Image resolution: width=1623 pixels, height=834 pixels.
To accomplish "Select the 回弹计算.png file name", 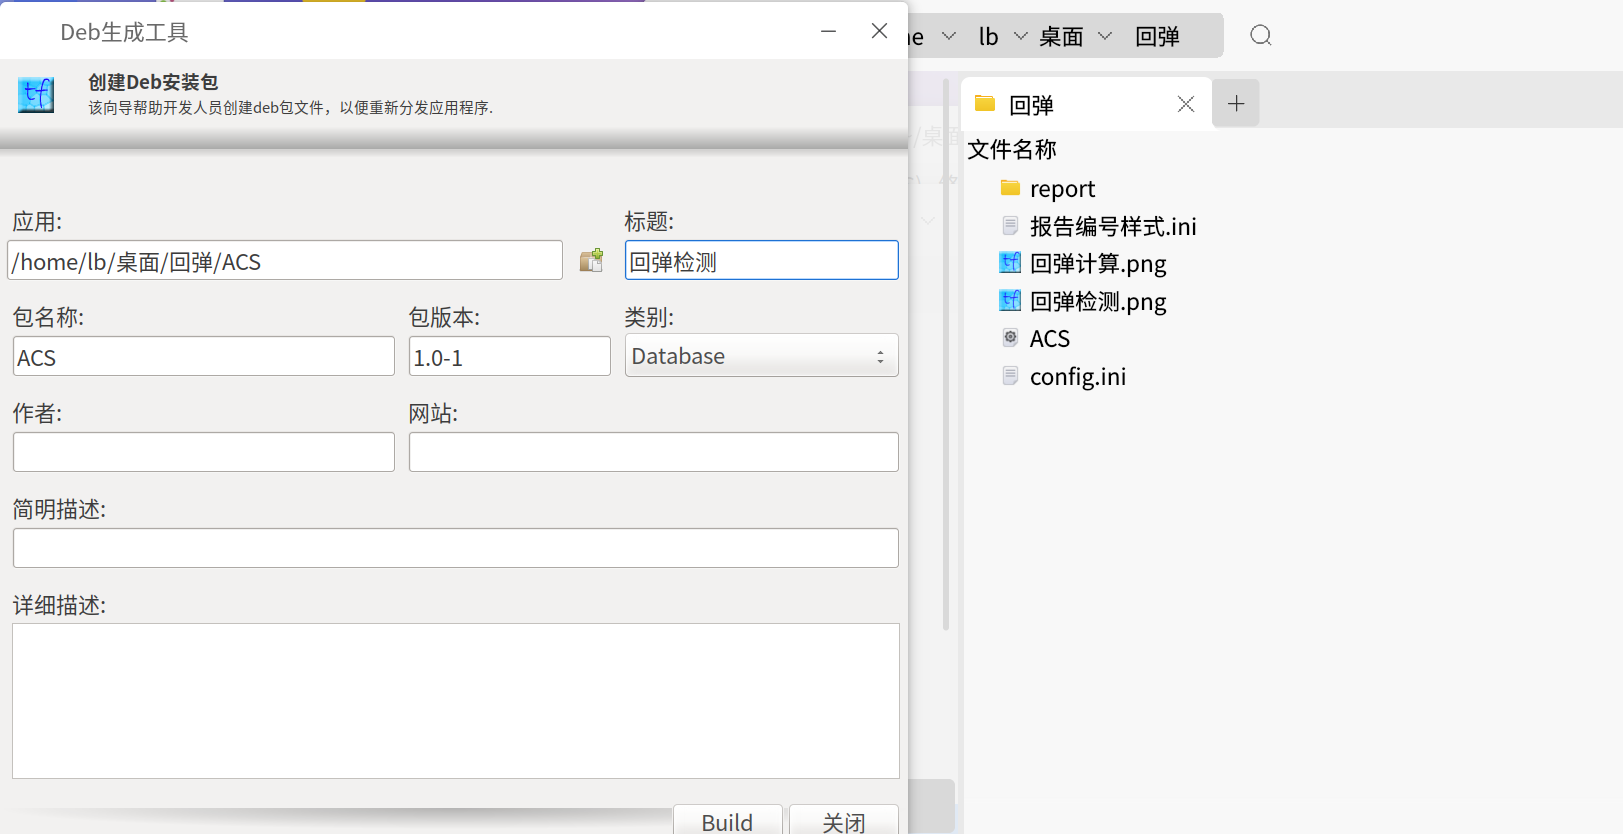I will click(1098, 264).
